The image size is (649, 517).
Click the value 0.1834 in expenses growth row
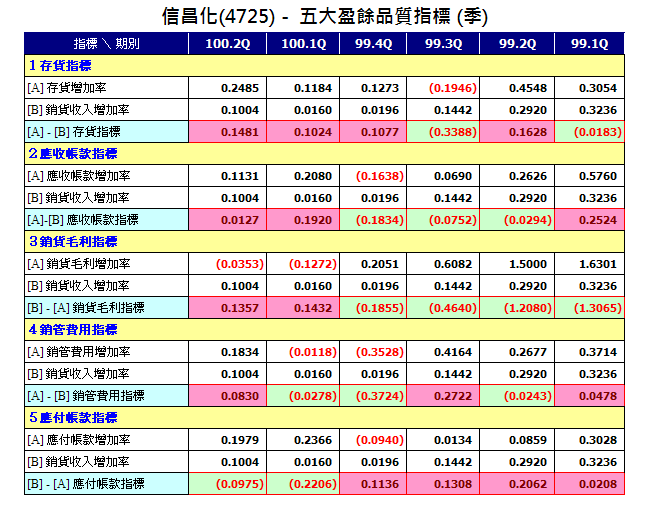click(240, 352)
